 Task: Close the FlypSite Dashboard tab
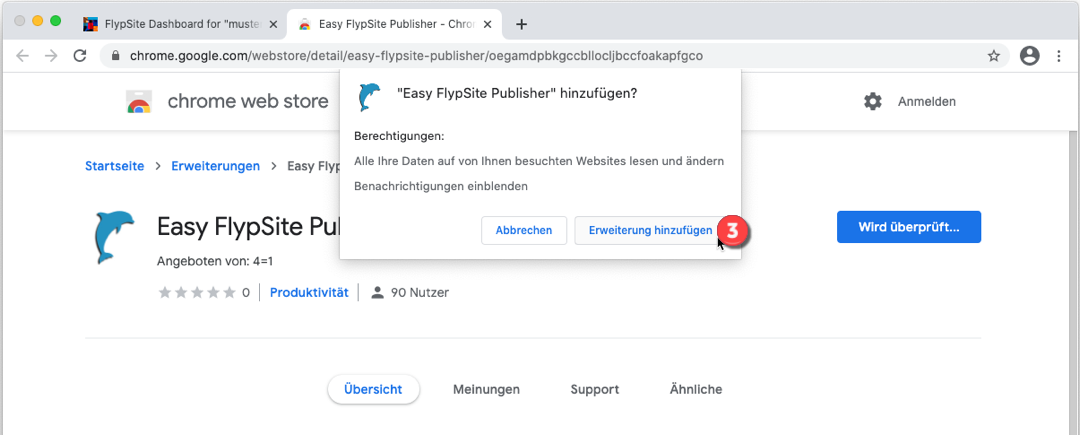tap(273, 25)
